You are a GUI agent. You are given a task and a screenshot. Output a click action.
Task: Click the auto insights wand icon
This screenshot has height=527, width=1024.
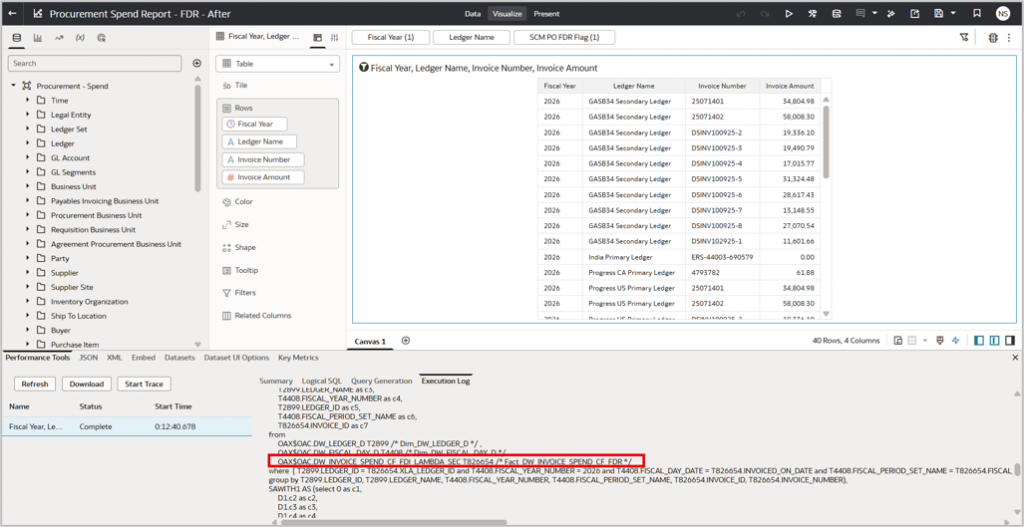tap(891, 13)
